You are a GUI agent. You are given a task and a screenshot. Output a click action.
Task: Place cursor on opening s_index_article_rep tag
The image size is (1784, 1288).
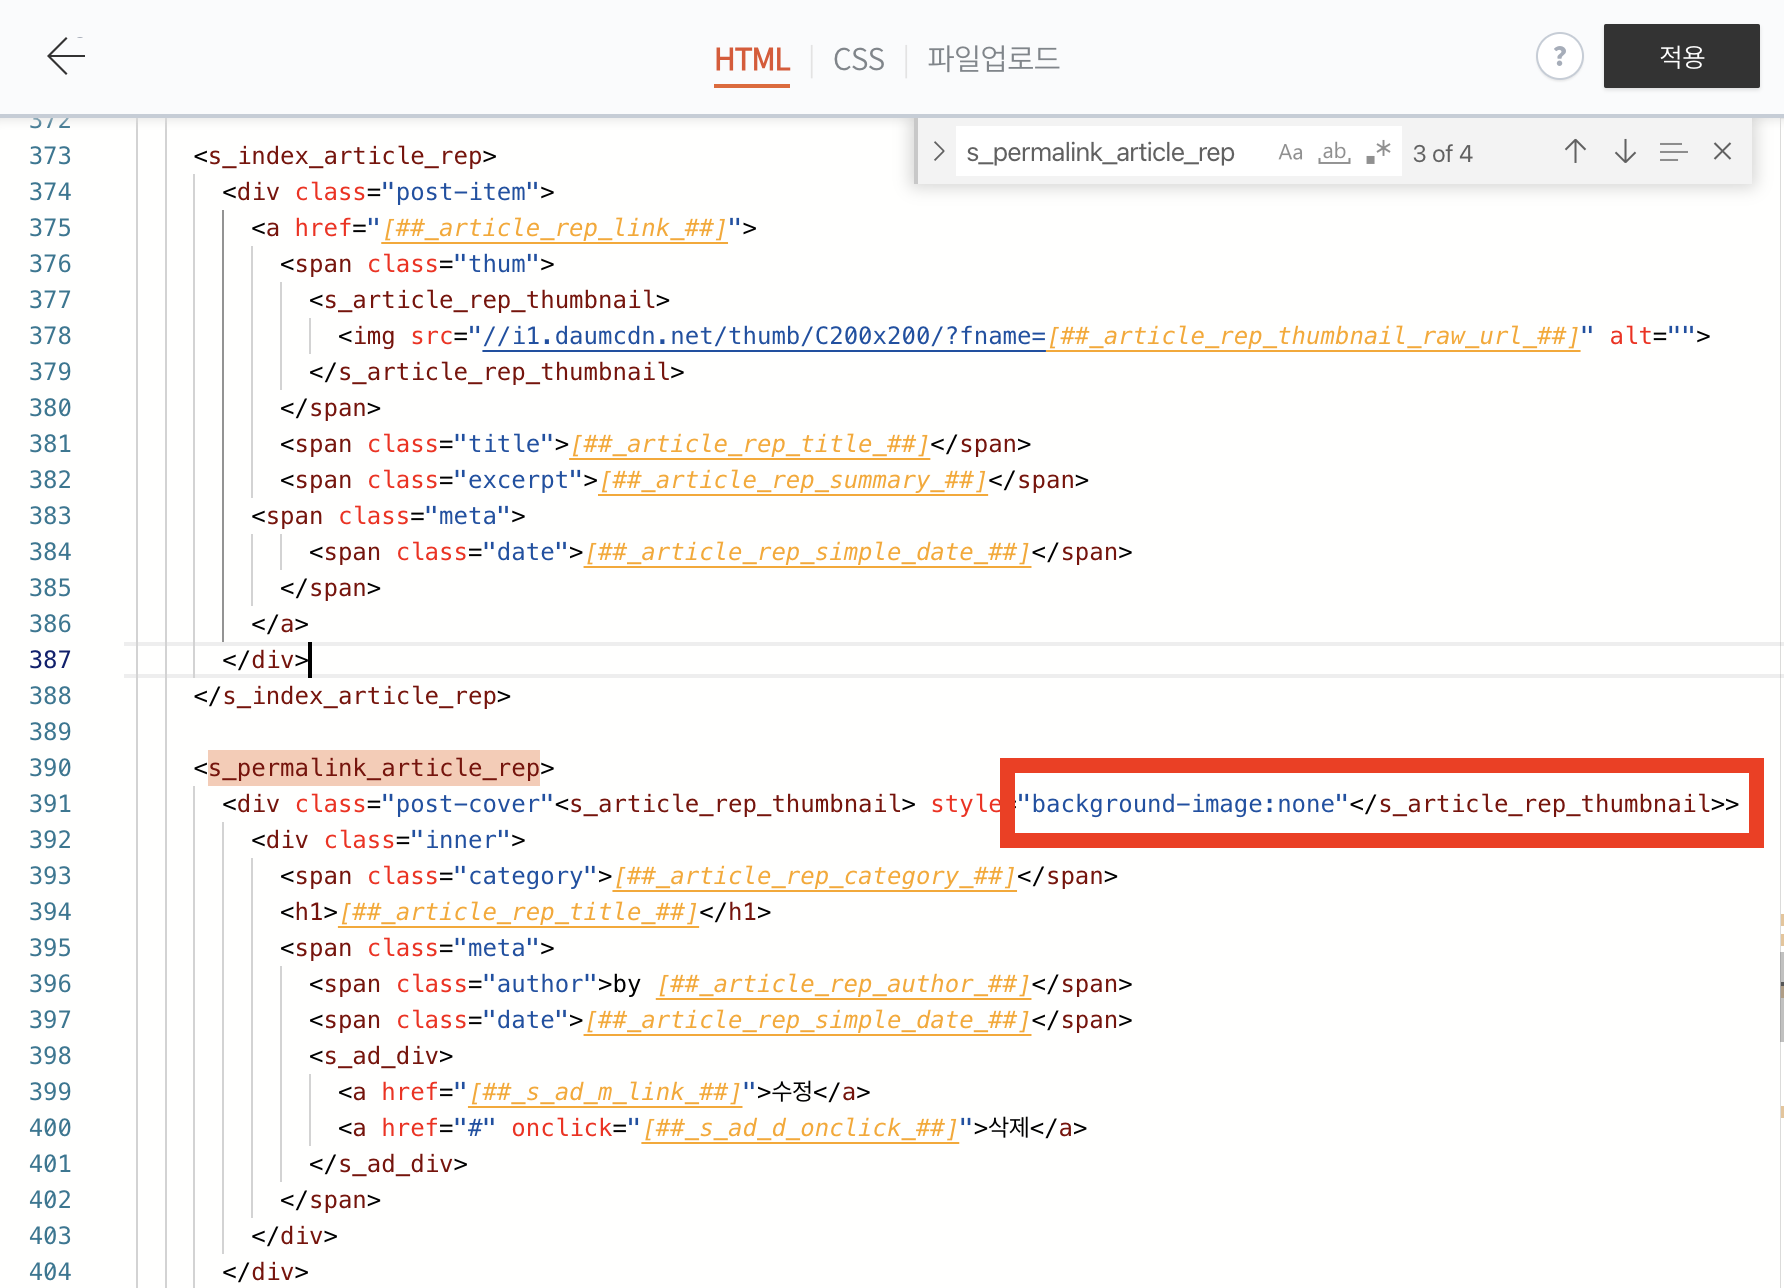345,156
